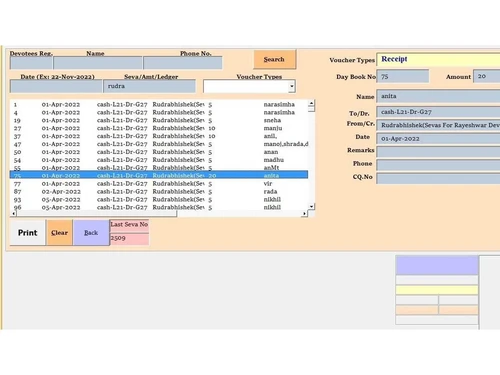Select highlighted row 75 anita
The height and width of the screenshot is (375, 500).
pos(159,175)
